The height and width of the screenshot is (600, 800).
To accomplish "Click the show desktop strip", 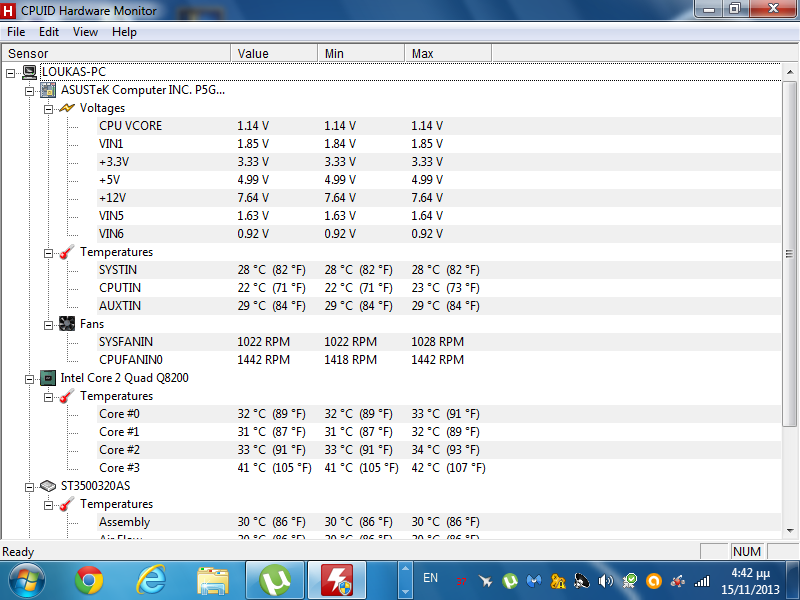I will (793, 581).
